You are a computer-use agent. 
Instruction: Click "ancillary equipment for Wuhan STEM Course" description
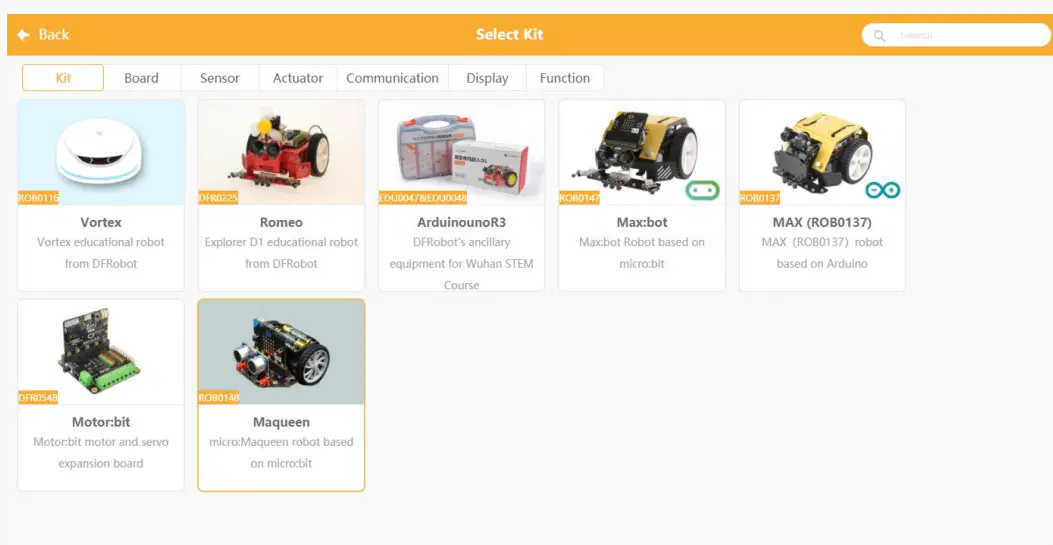pyautogui.click(x=461, y=264)
